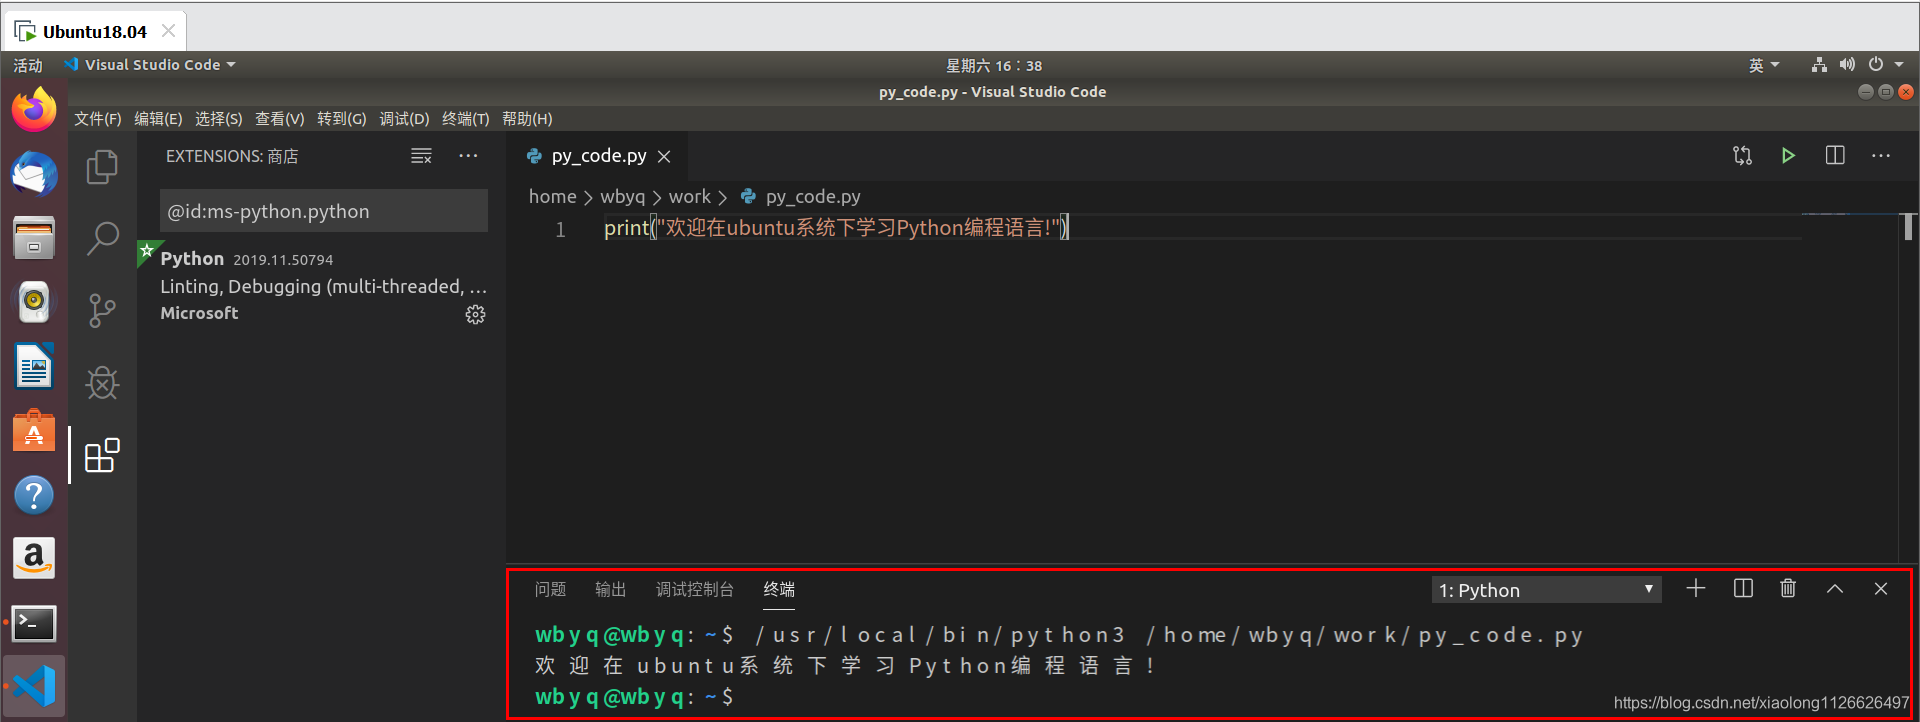Click the terminal prompt line wbyq@wbyq:~$
Screen dimensions: 1920x722
point(634,697)
